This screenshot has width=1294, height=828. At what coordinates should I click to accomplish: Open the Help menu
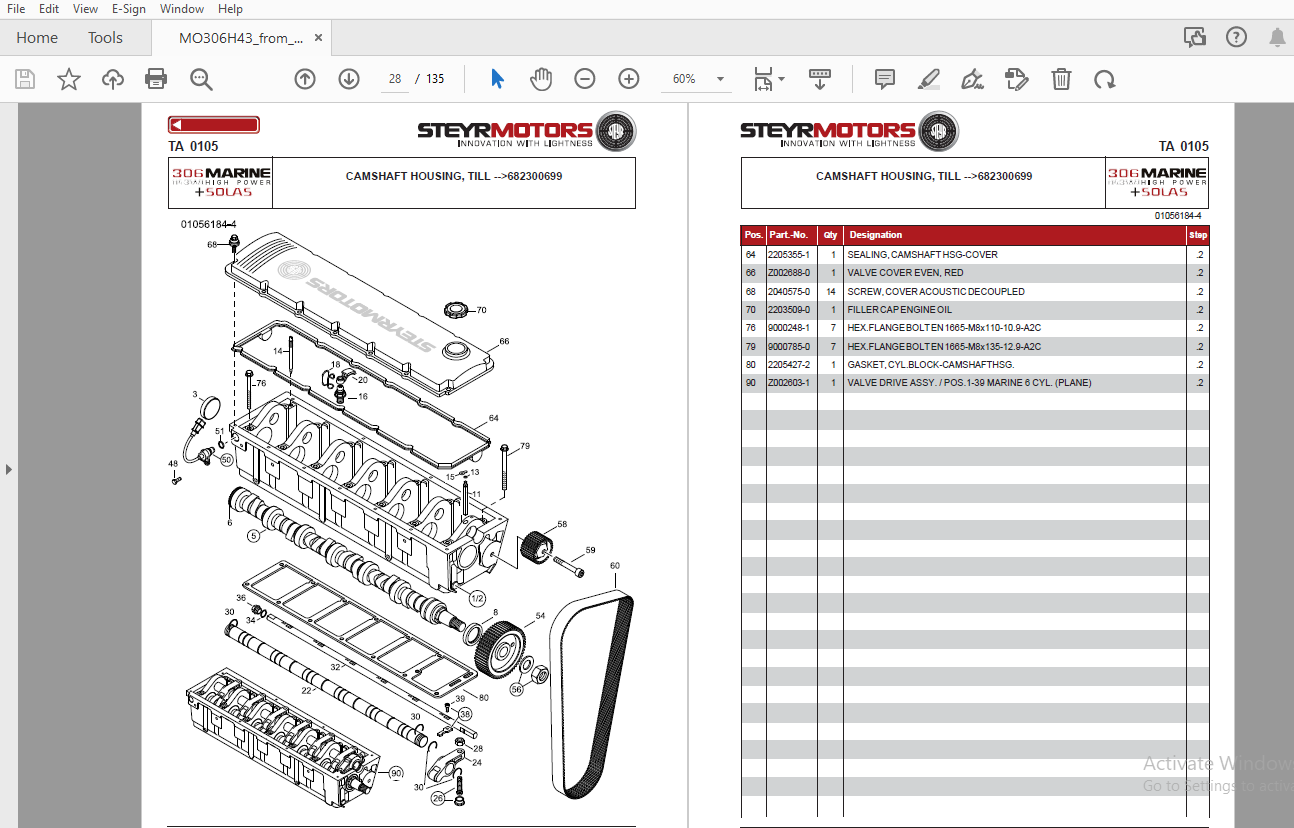tap(230, 9)
